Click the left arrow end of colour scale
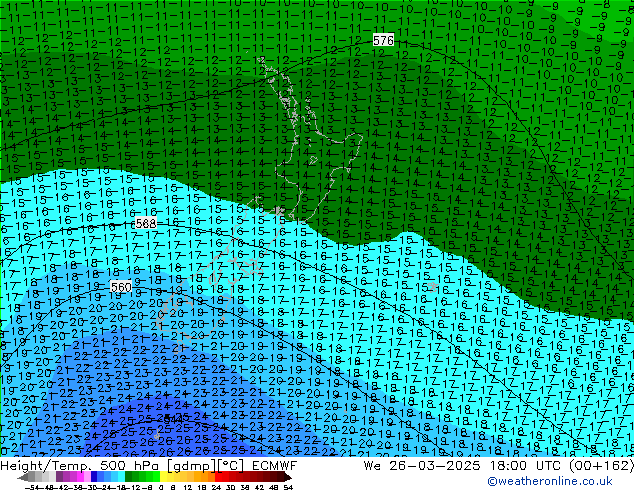Image resolution: width=634 pixels, height=490 pixels. point(22,477)
